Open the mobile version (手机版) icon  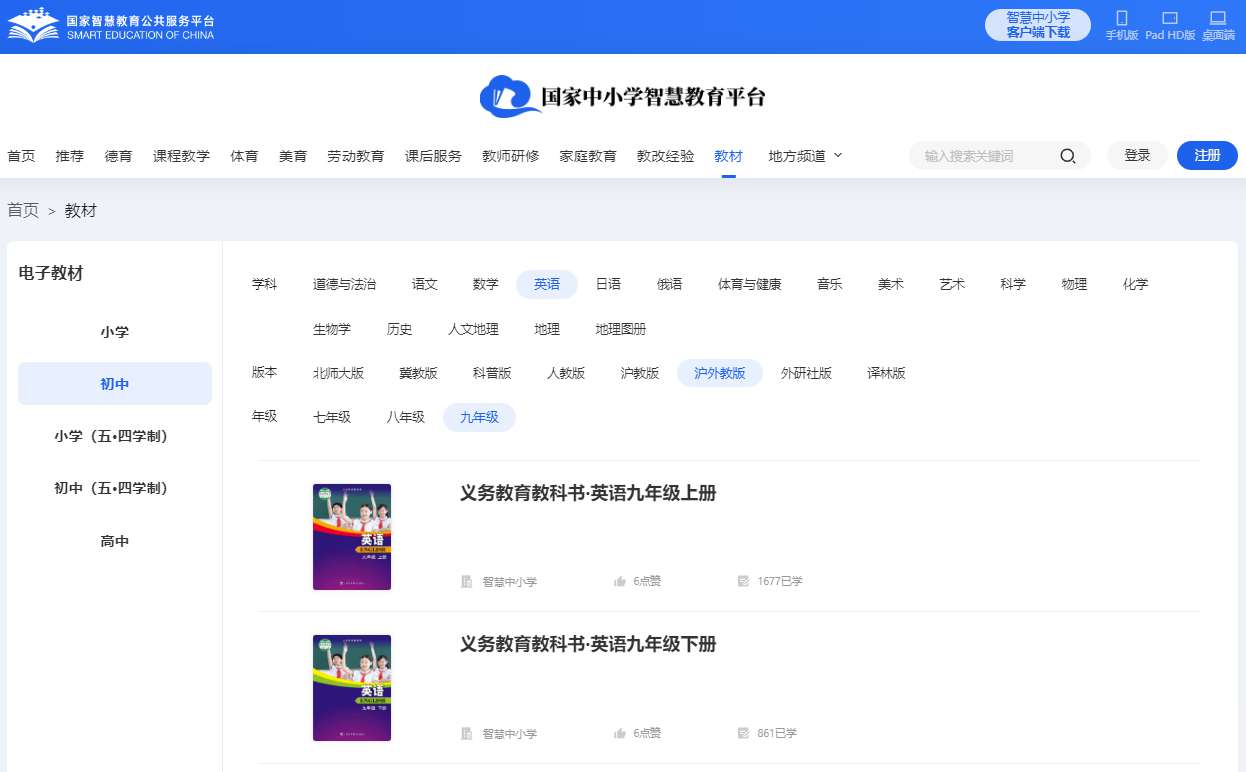(x=1121, y=19)
